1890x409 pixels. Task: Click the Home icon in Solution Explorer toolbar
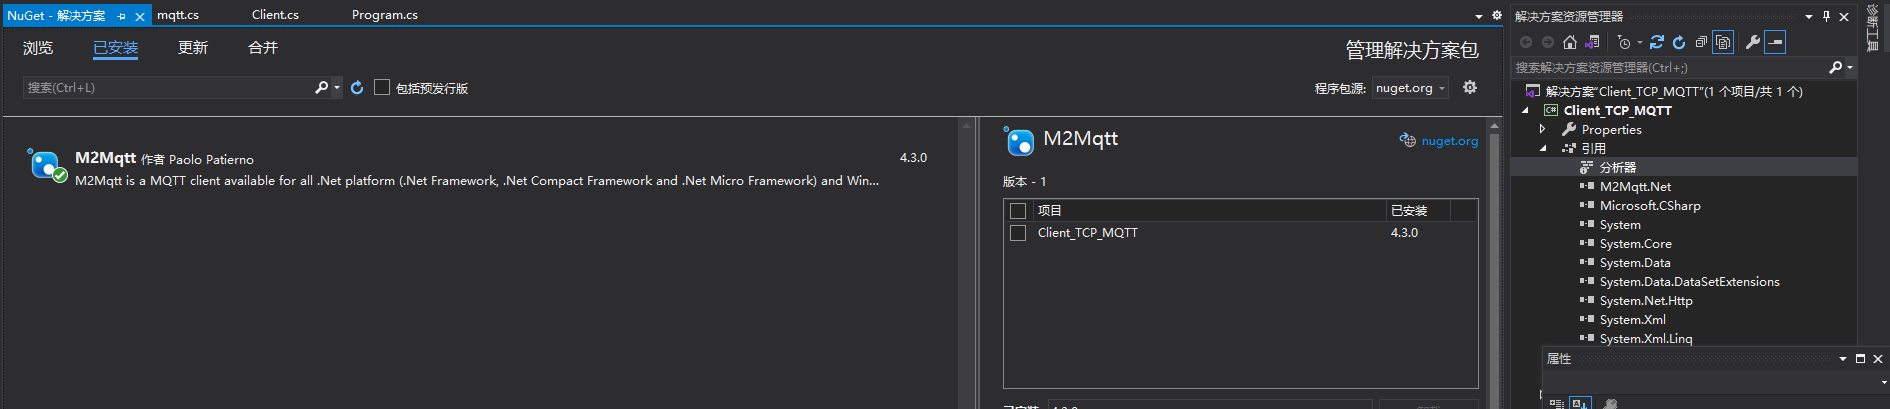pos(1570,42)
